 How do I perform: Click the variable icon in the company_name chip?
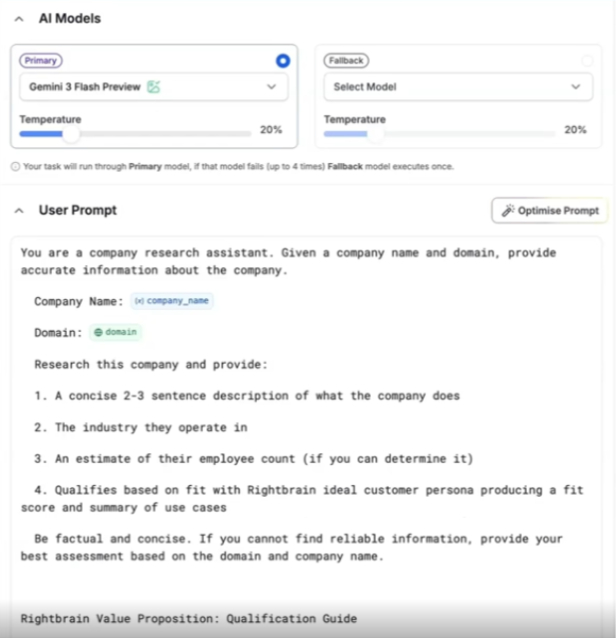[139, 301]
